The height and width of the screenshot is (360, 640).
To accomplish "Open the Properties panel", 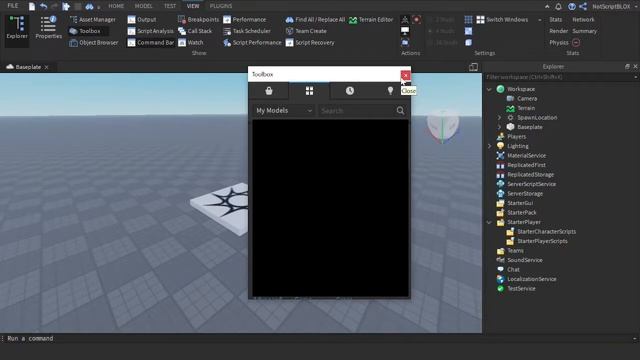I will coord(49,28).
